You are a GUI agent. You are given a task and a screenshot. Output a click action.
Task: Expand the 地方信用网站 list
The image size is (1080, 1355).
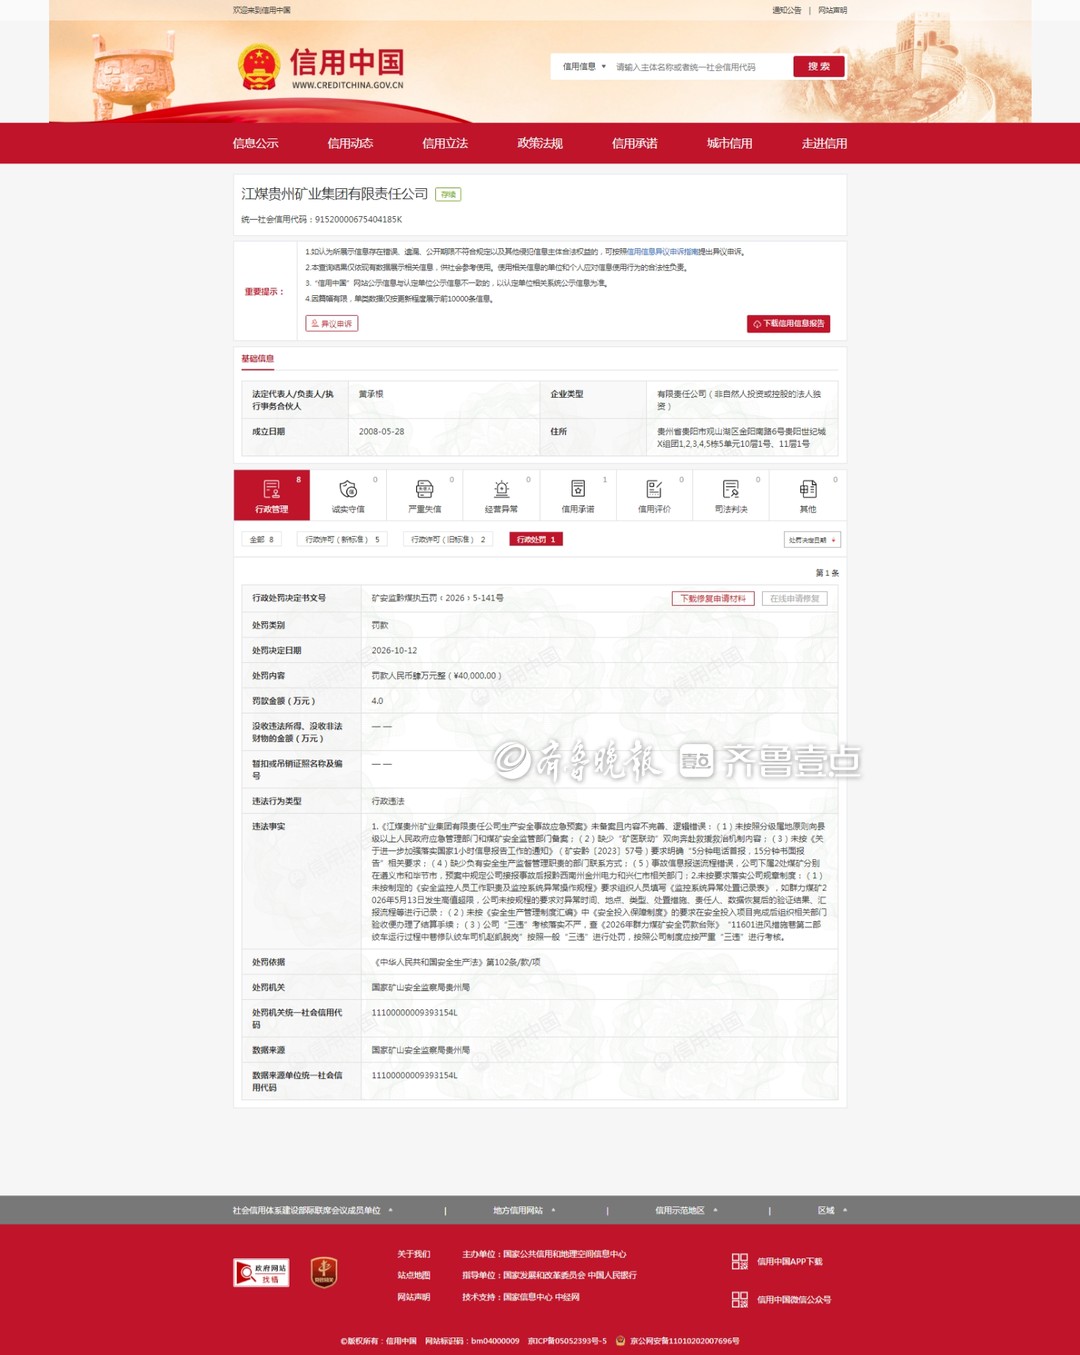pos(524,1211)
